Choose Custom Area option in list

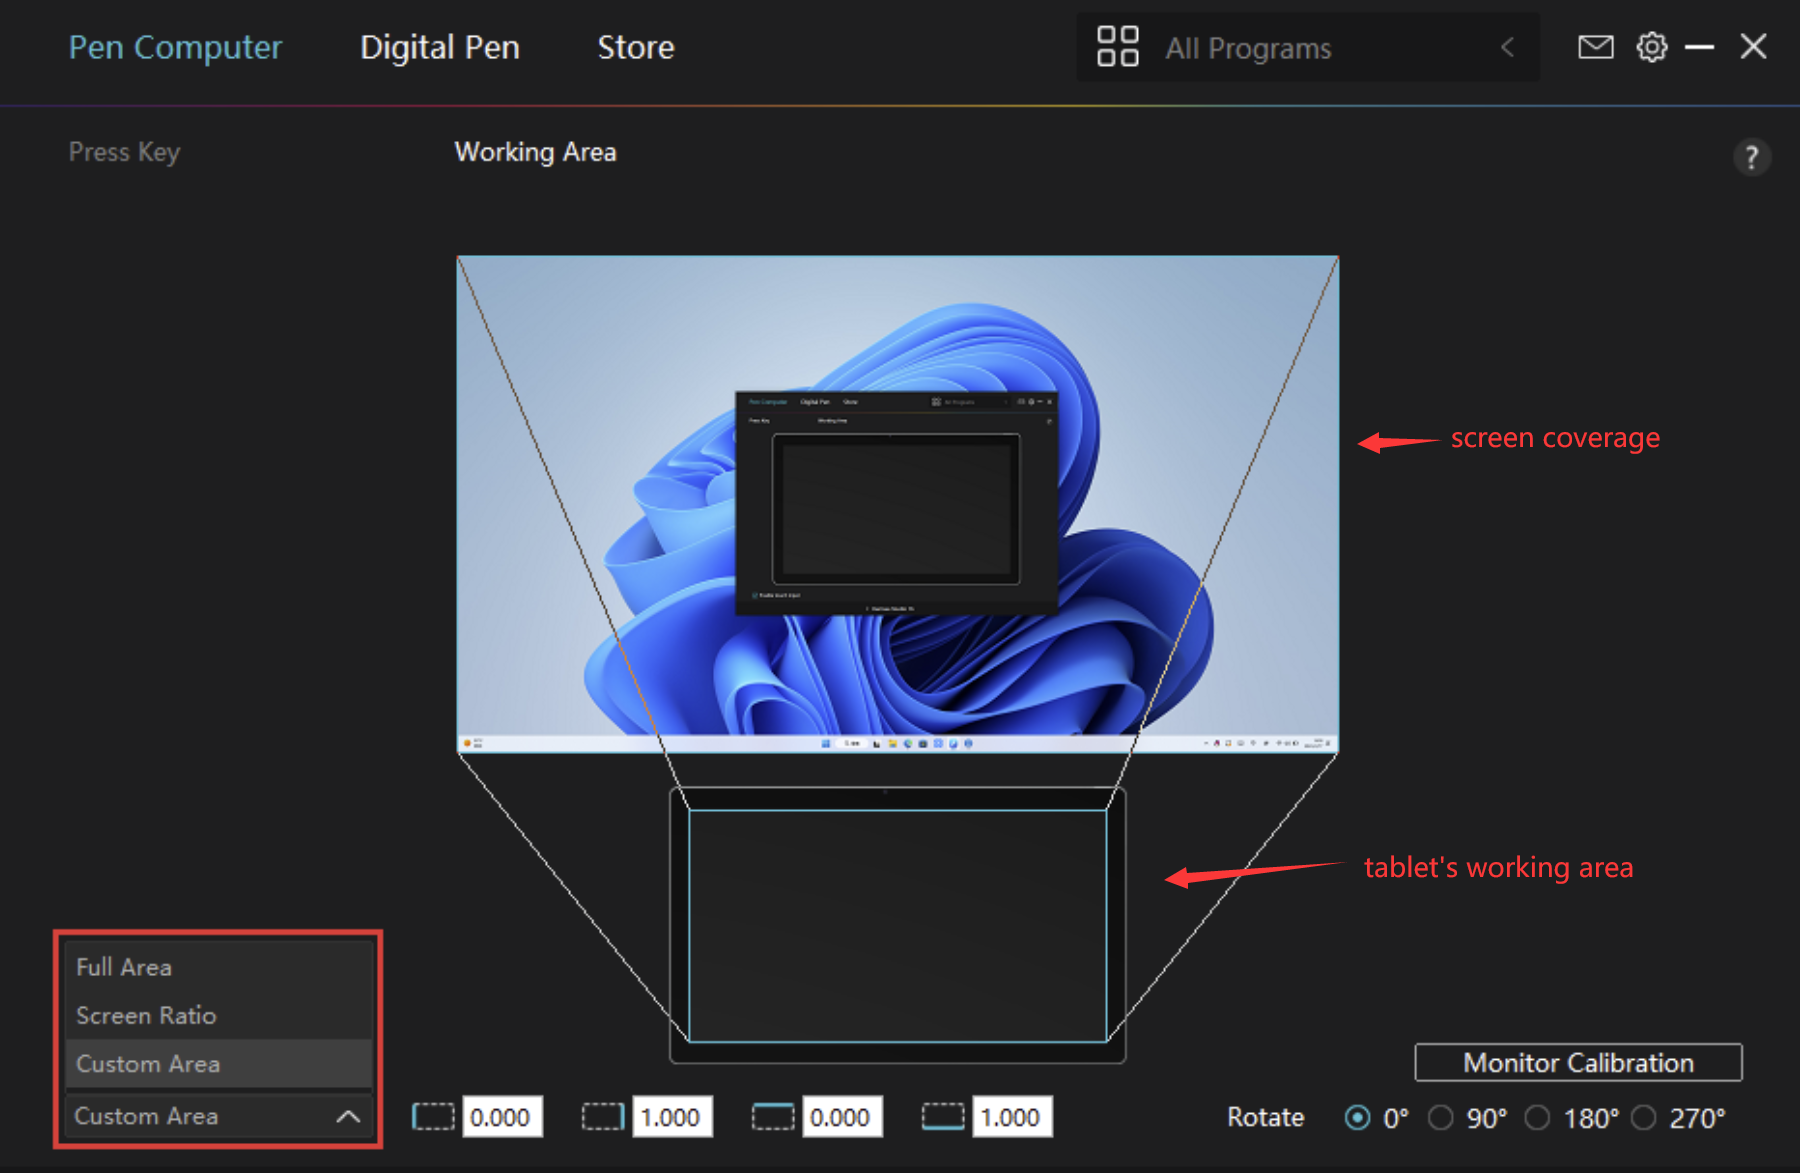pyautogui.click(x=219, y=1063)
